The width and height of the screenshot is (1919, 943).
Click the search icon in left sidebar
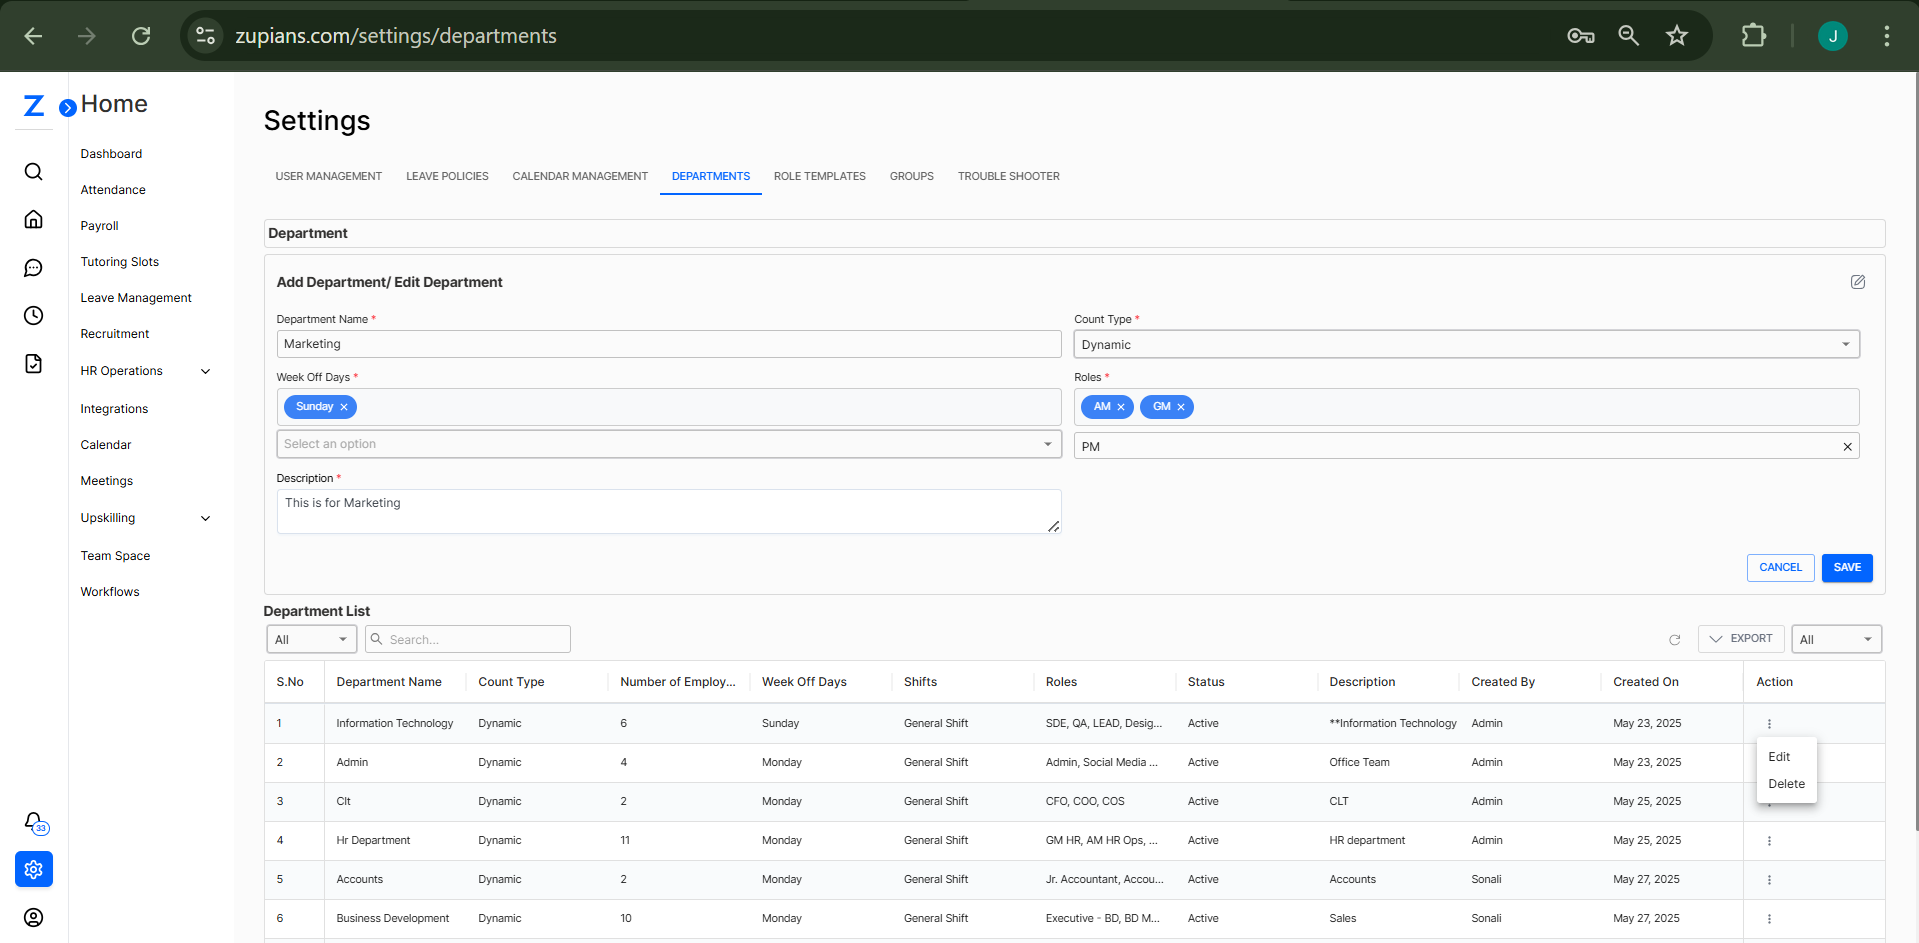coord(33,172)
